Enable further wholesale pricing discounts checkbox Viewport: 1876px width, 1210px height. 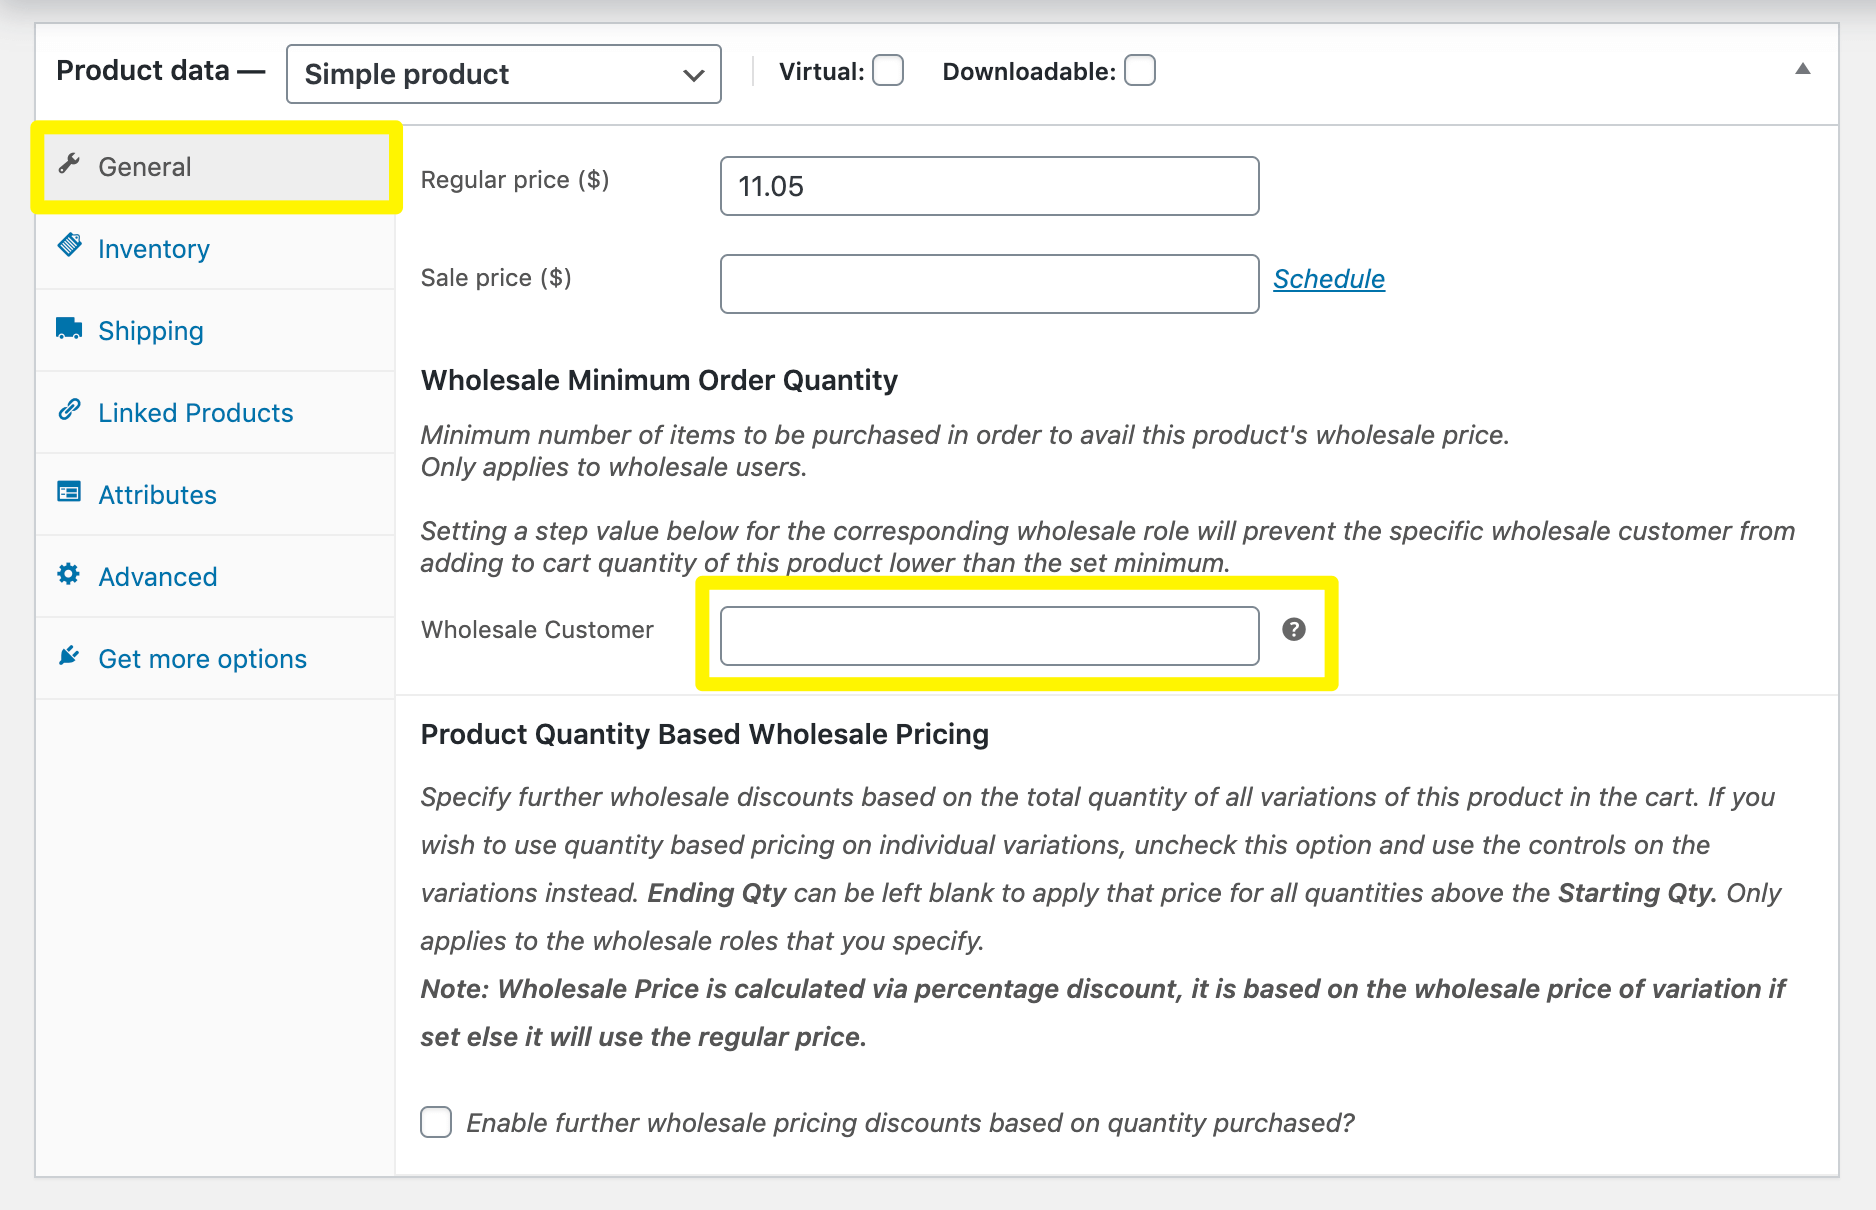tap(436, 1122)
